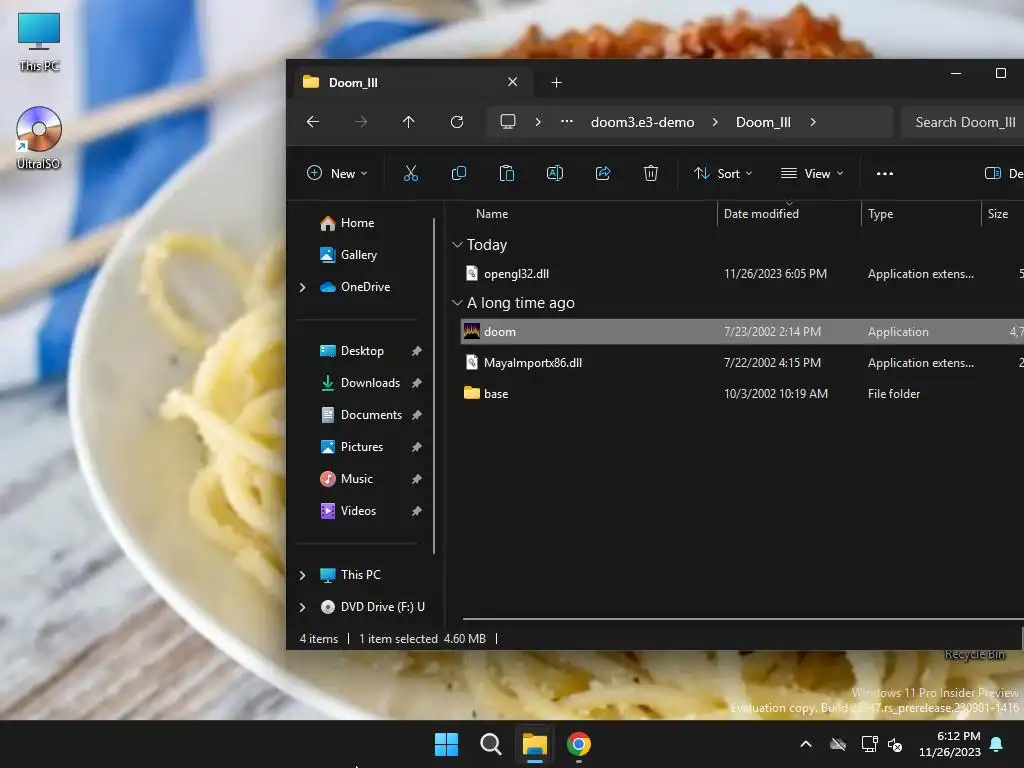
Task: Open the notification bell
Action: [997, 744]
